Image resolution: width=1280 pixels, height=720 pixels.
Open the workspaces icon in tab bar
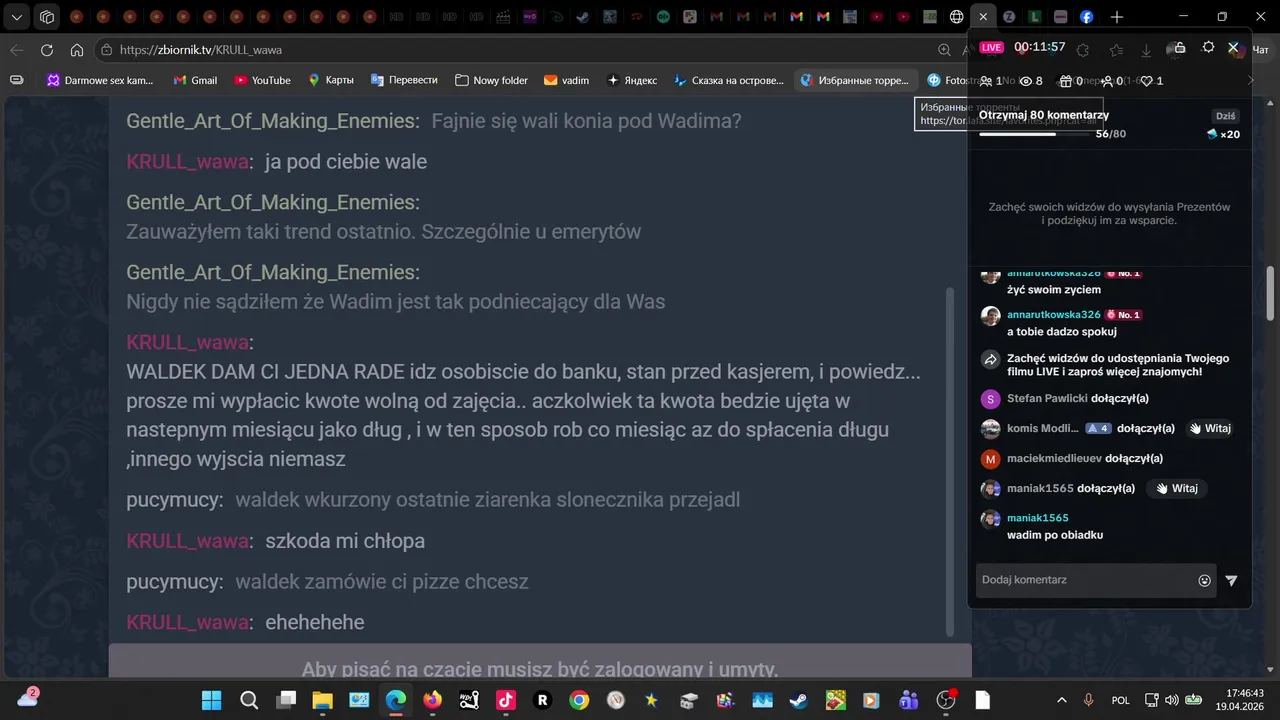[x=47, y=17]
